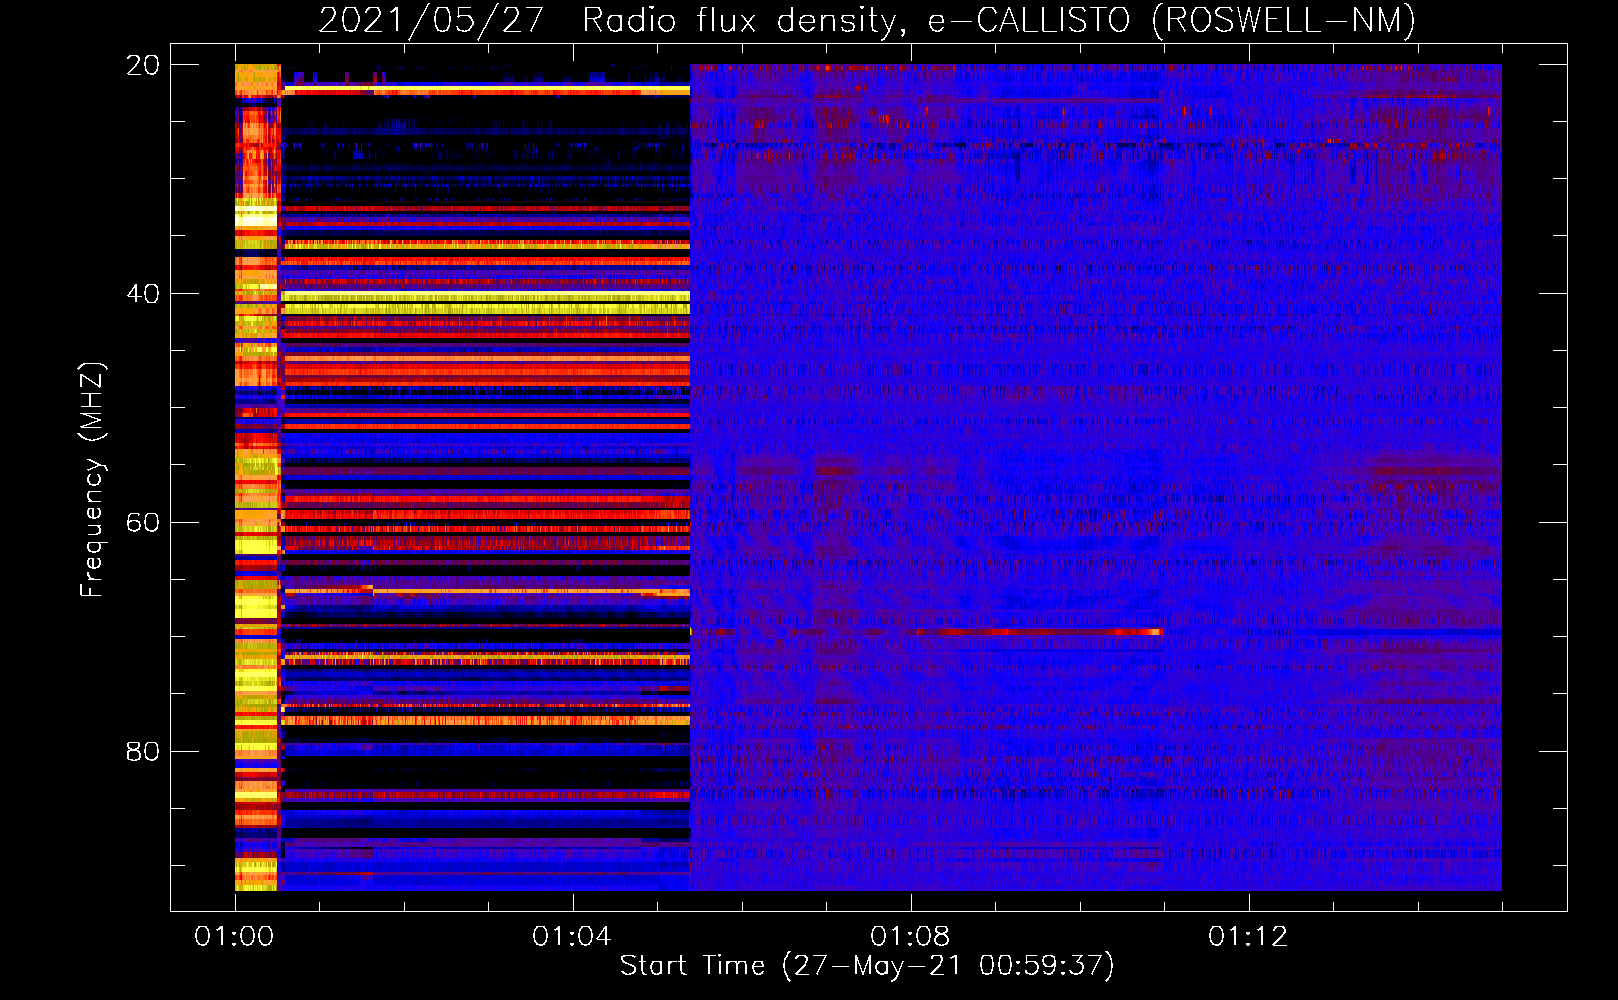The height and width of the screenshot is (1000, 1618).
Task: Click the 60 frequency tick label
Action: coord(143,523)
